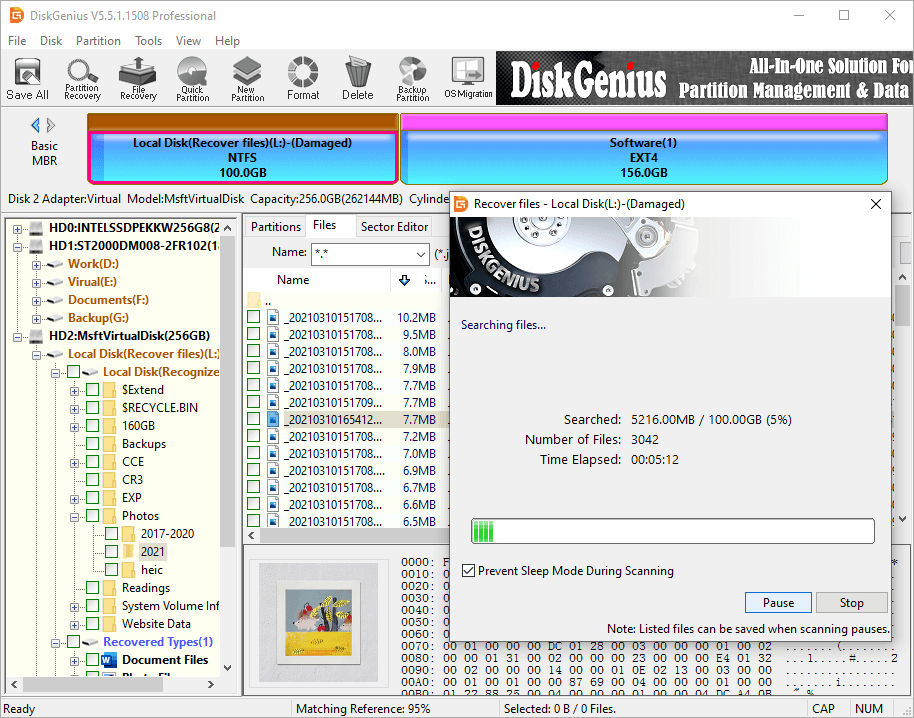
Task: Expand the HD0 disk tree node
Action: pos(17,229)
